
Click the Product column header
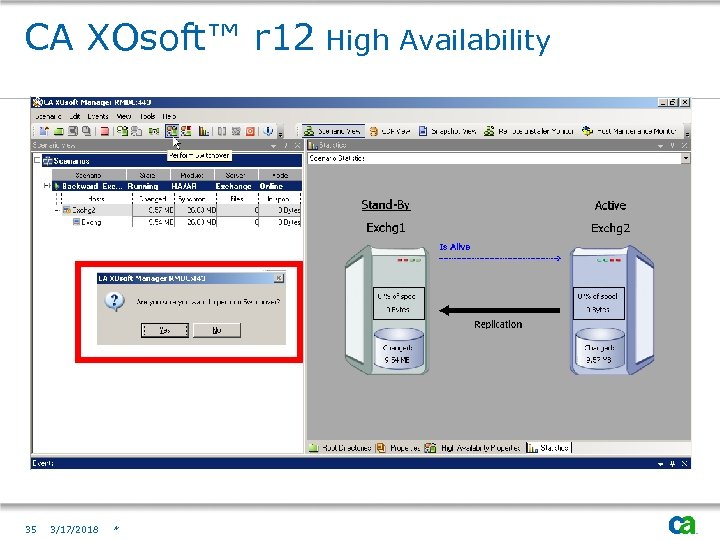[x=192, y=175]
